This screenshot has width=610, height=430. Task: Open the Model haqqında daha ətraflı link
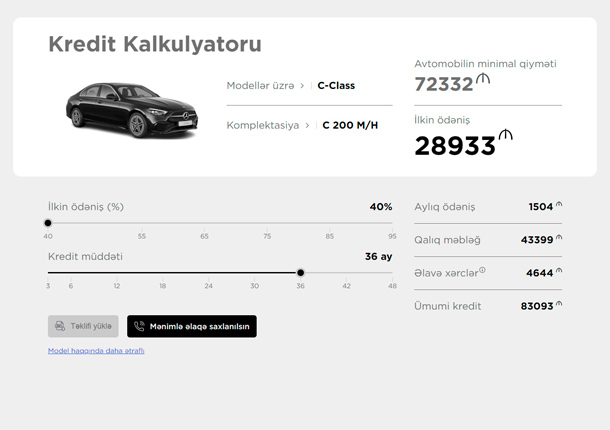click(96, 351)
